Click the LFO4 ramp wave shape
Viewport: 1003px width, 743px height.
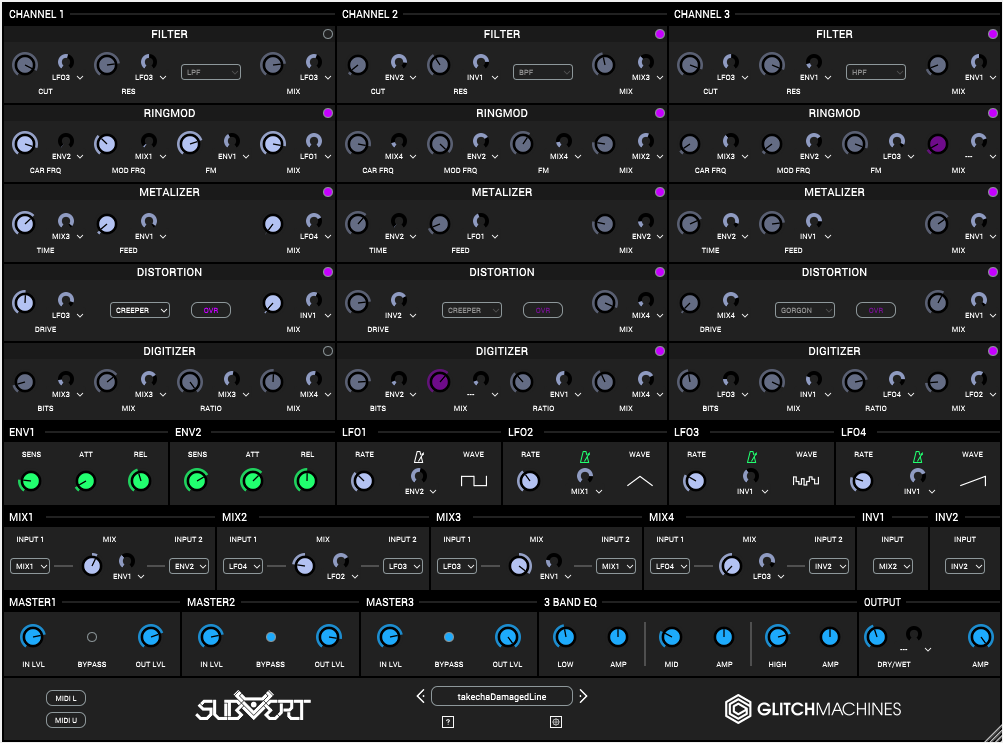coord(972,480)
